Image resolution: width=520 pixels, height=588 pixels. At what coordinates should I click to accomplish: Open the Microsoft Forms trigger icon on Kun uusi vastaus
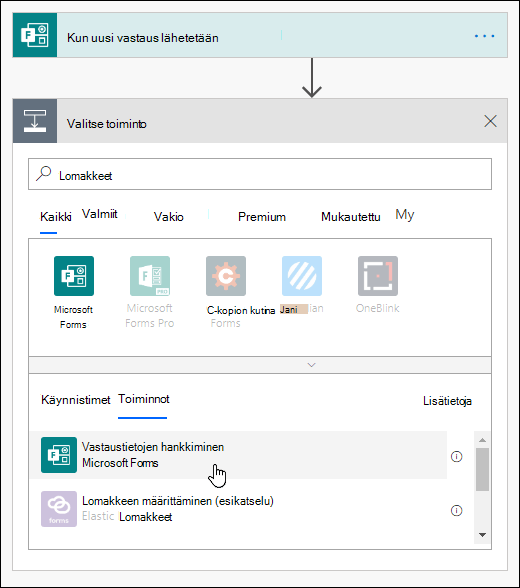coord(35,35)
